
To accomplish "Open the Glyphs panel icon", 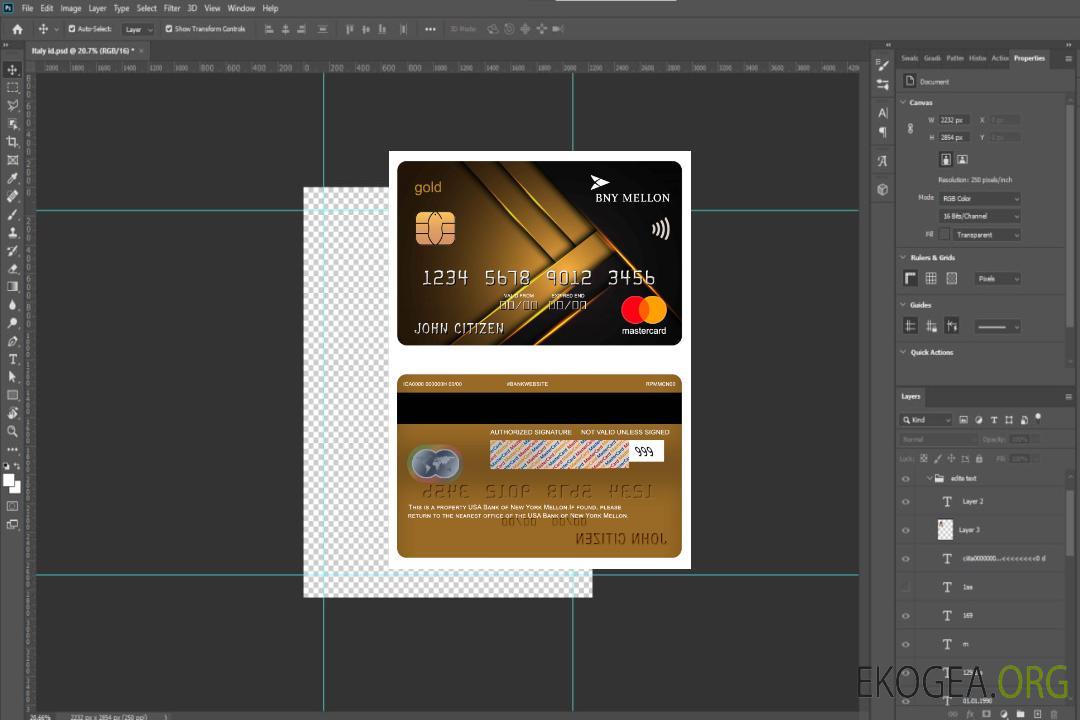I will pos(882,161).
